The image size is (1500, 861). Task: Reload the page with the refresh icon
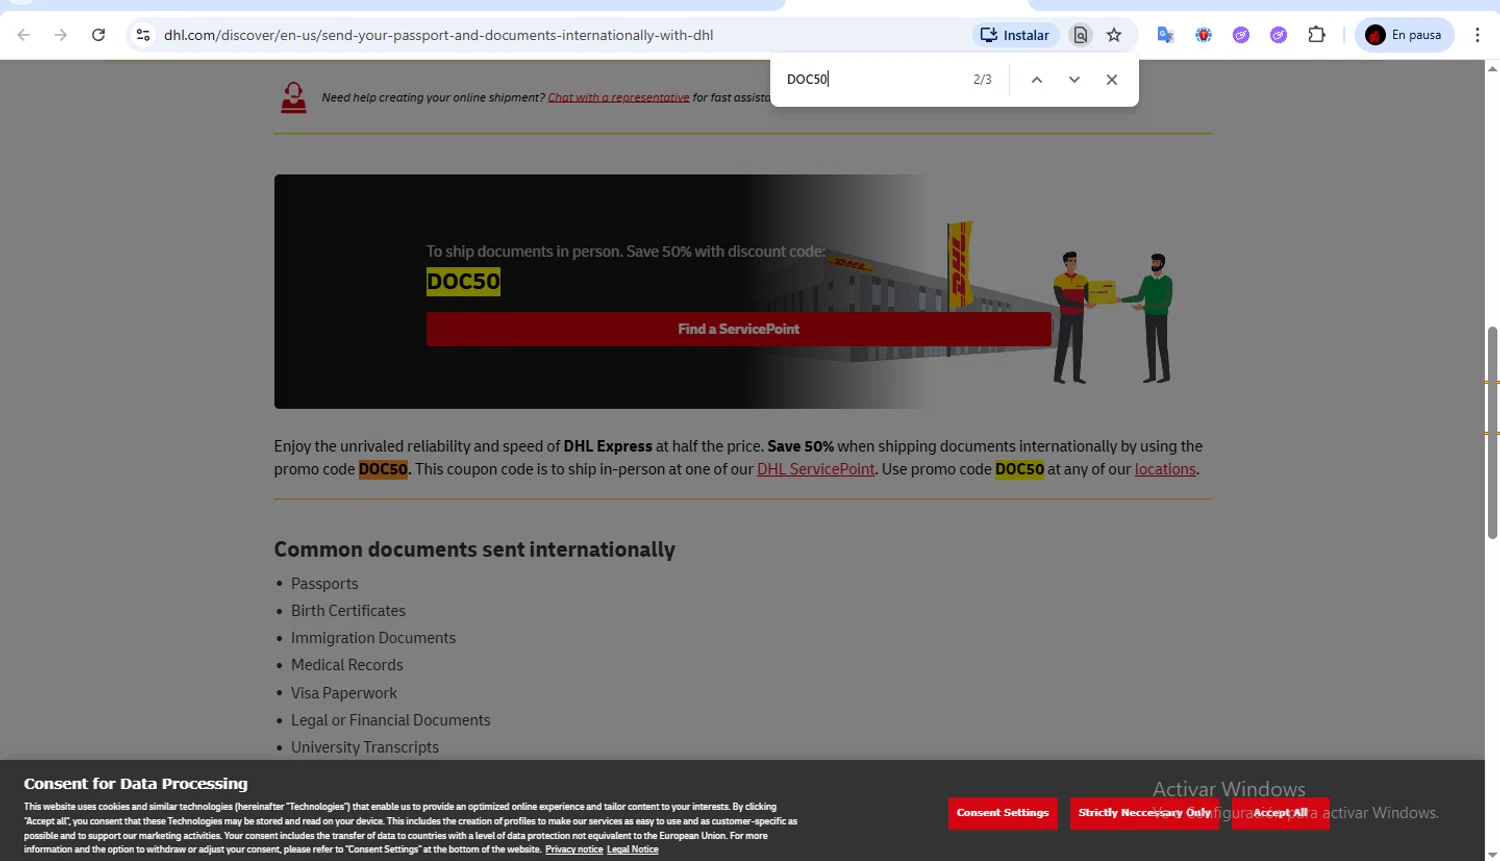coord(98,35)
